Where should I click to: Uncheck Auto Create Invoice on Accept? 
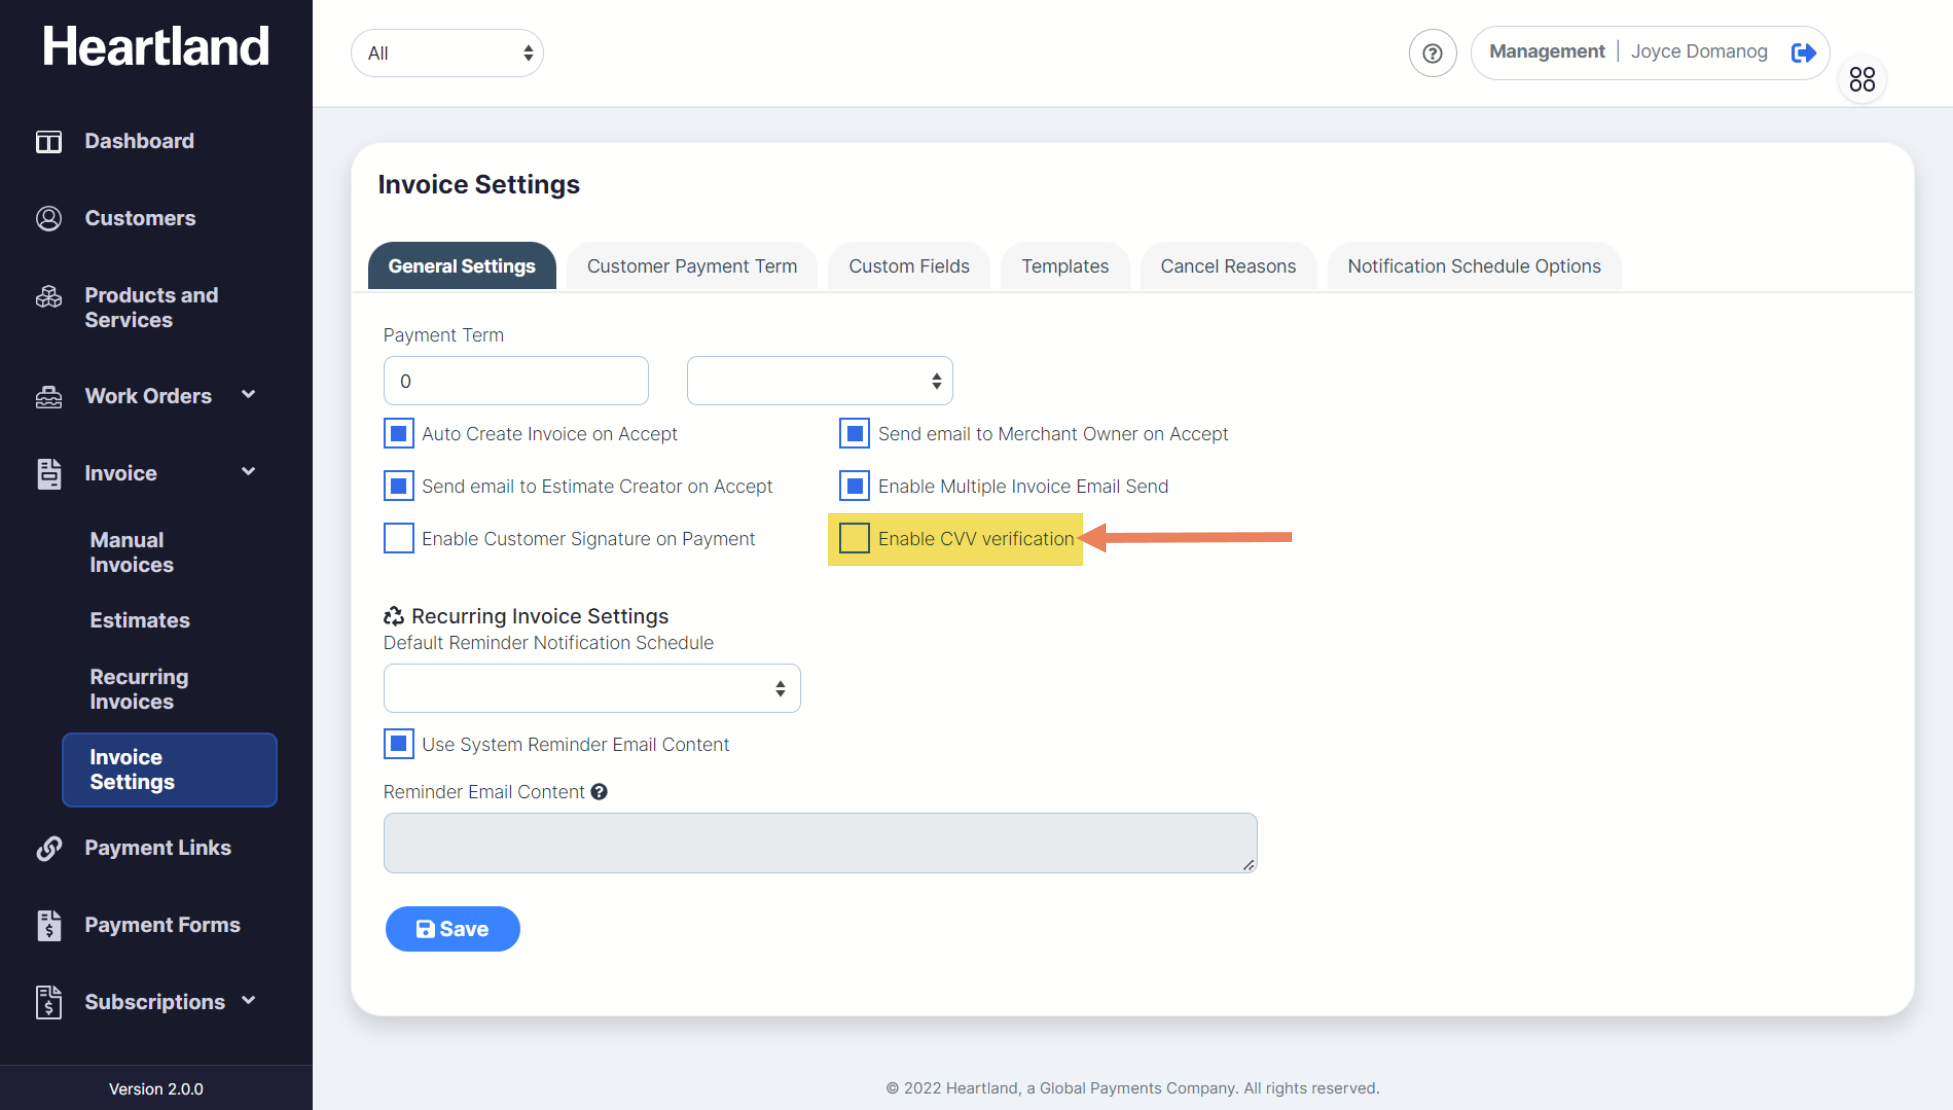(x=398, y=433)
